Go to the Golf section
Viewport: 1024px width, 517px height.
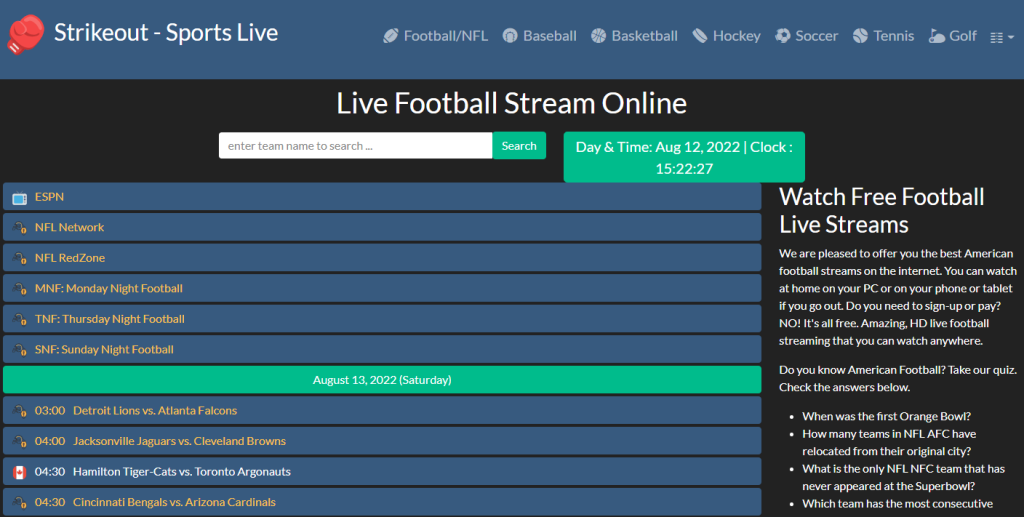(x=963, y=36)
